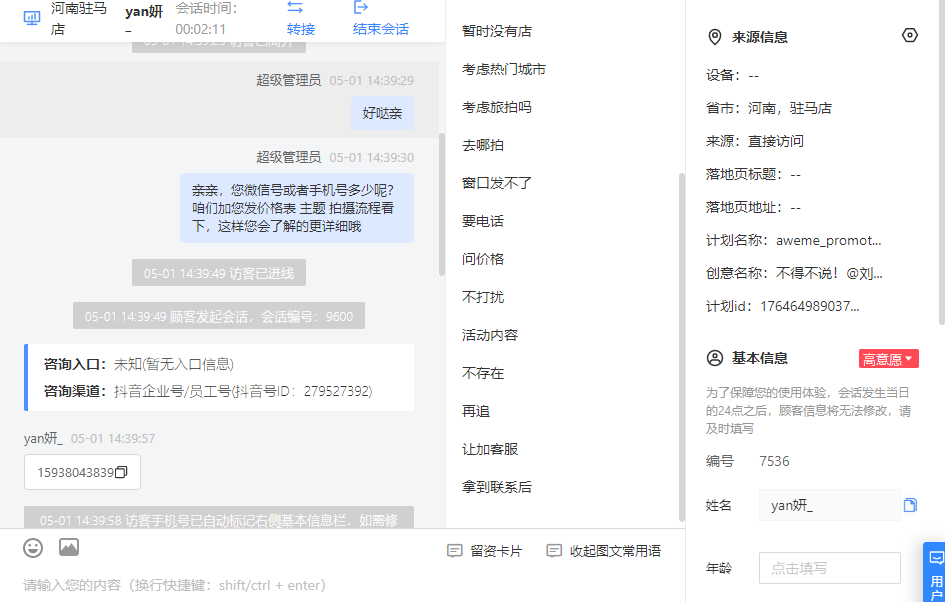Click the blue copy icon beside 姓名 field
The height and width of the screenshot is (602, 945).
tap(910, 505)
